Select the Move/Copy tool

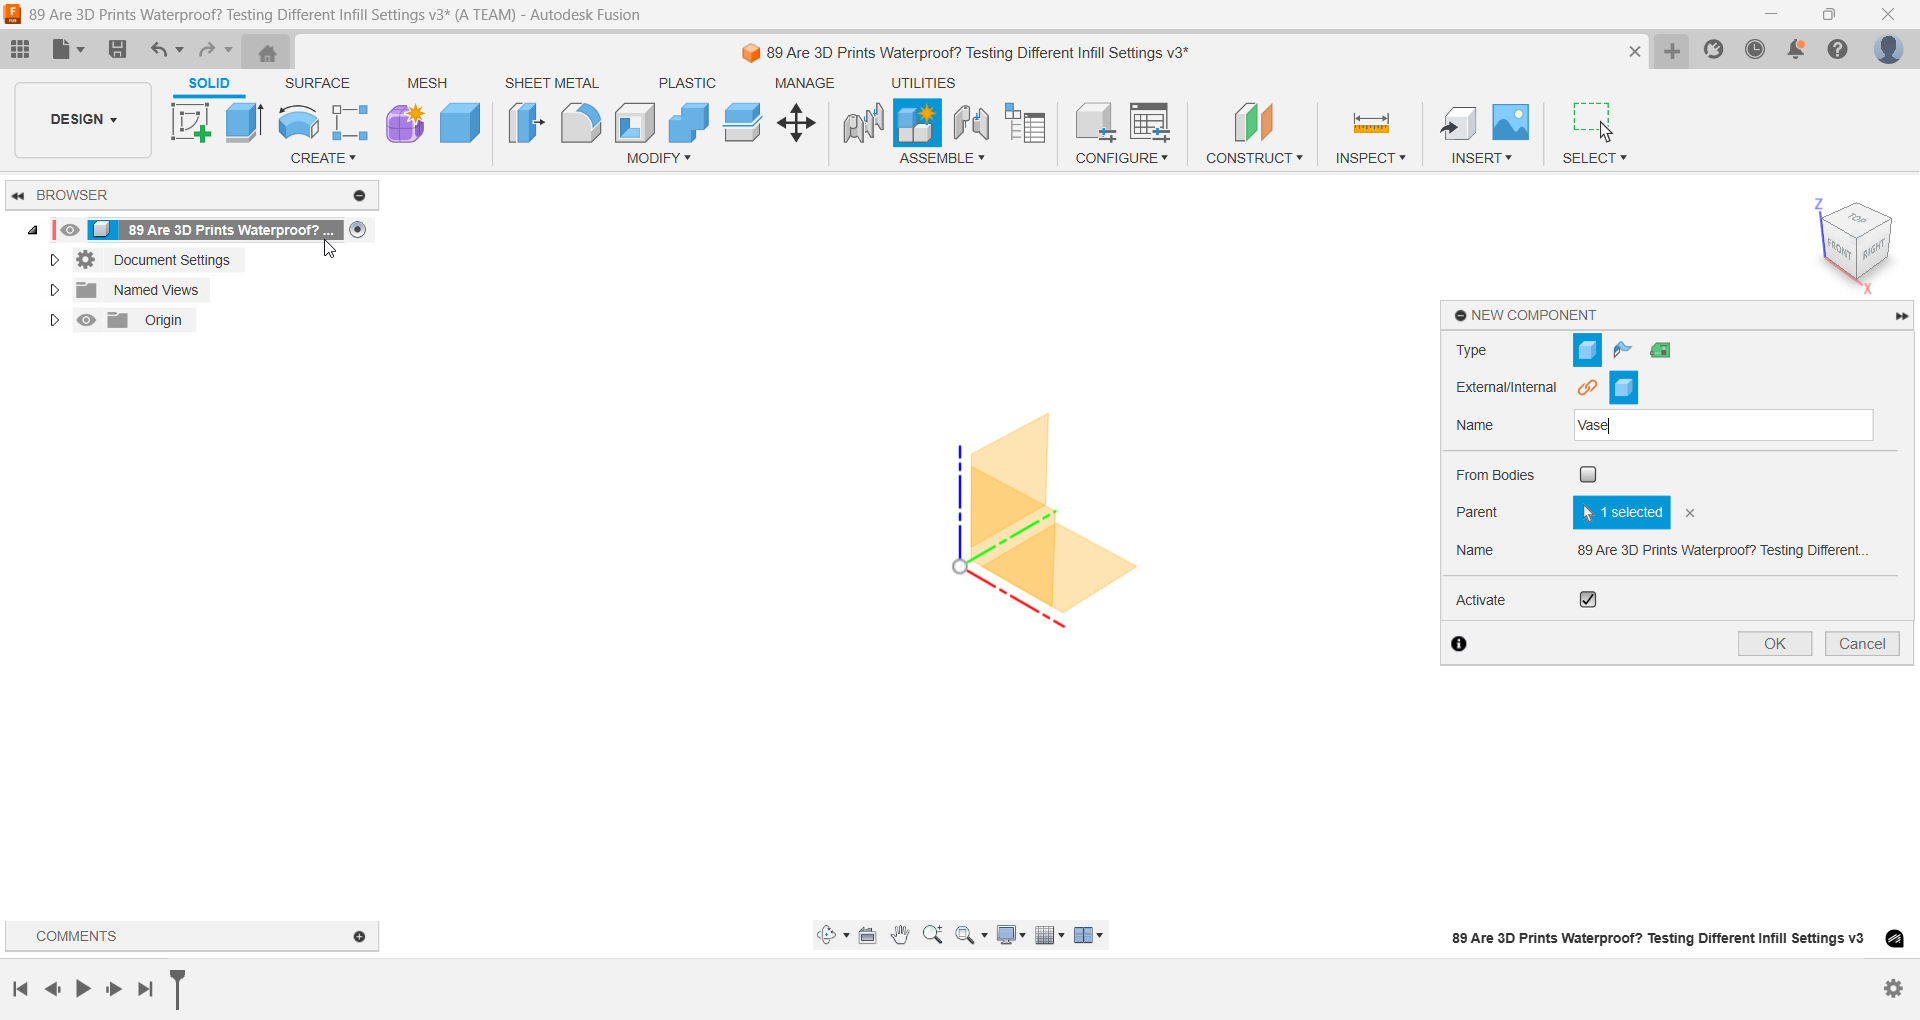point(796,123)
